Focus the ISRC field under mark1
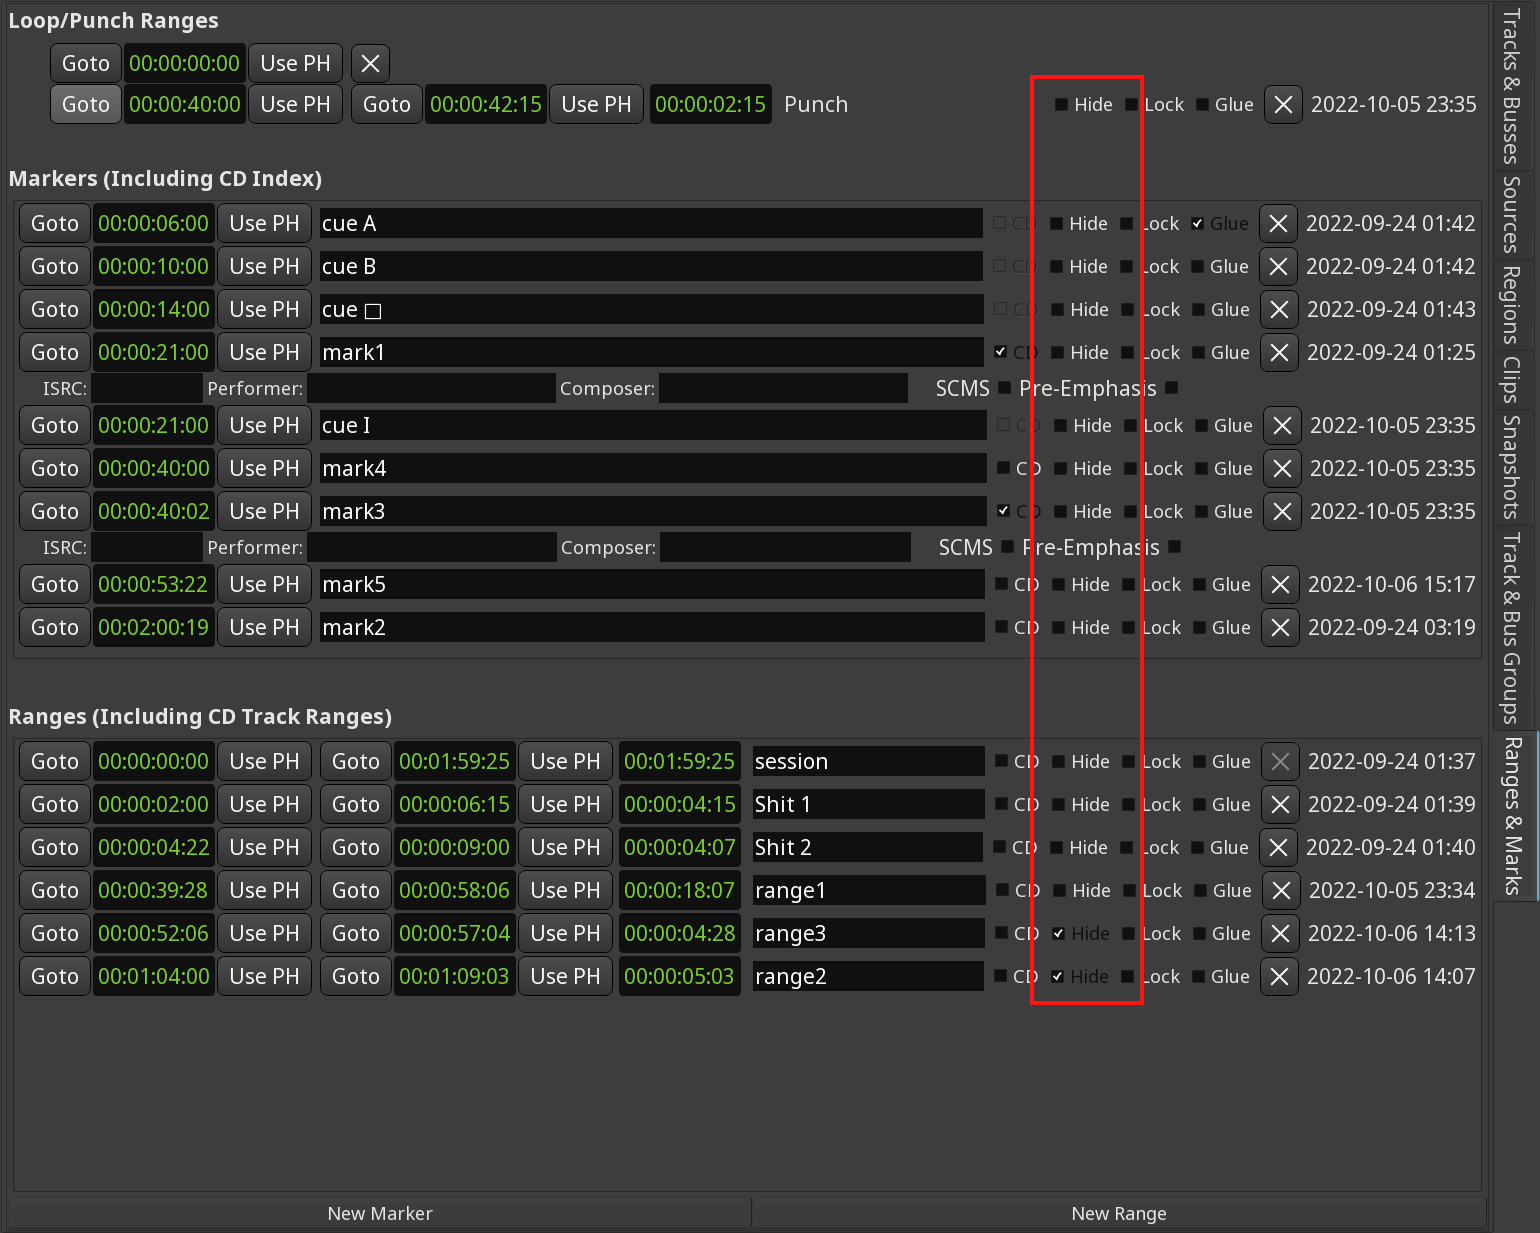 [x=147, y=388]
